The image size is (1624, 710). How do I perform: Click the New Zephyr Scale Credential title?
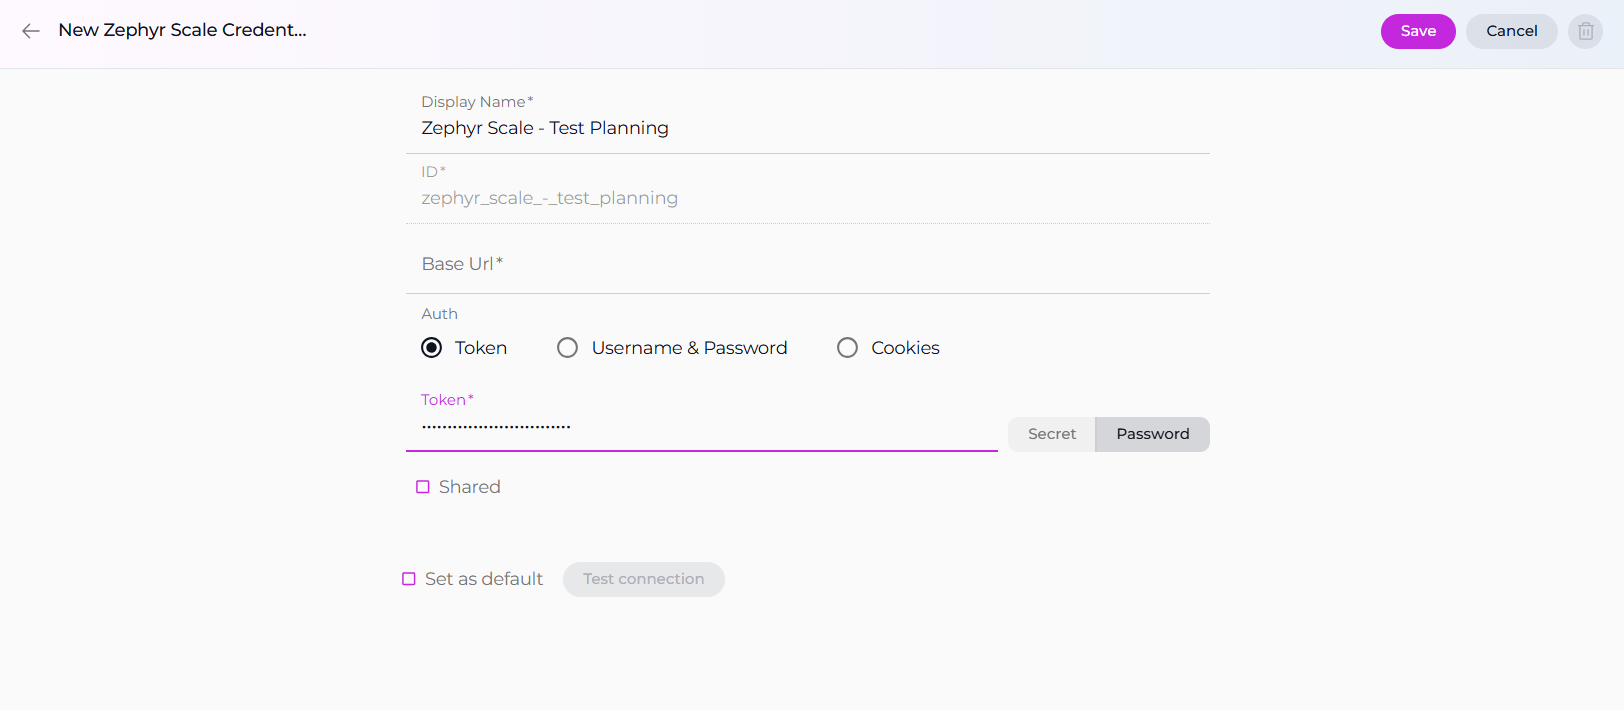click(182, 30)
